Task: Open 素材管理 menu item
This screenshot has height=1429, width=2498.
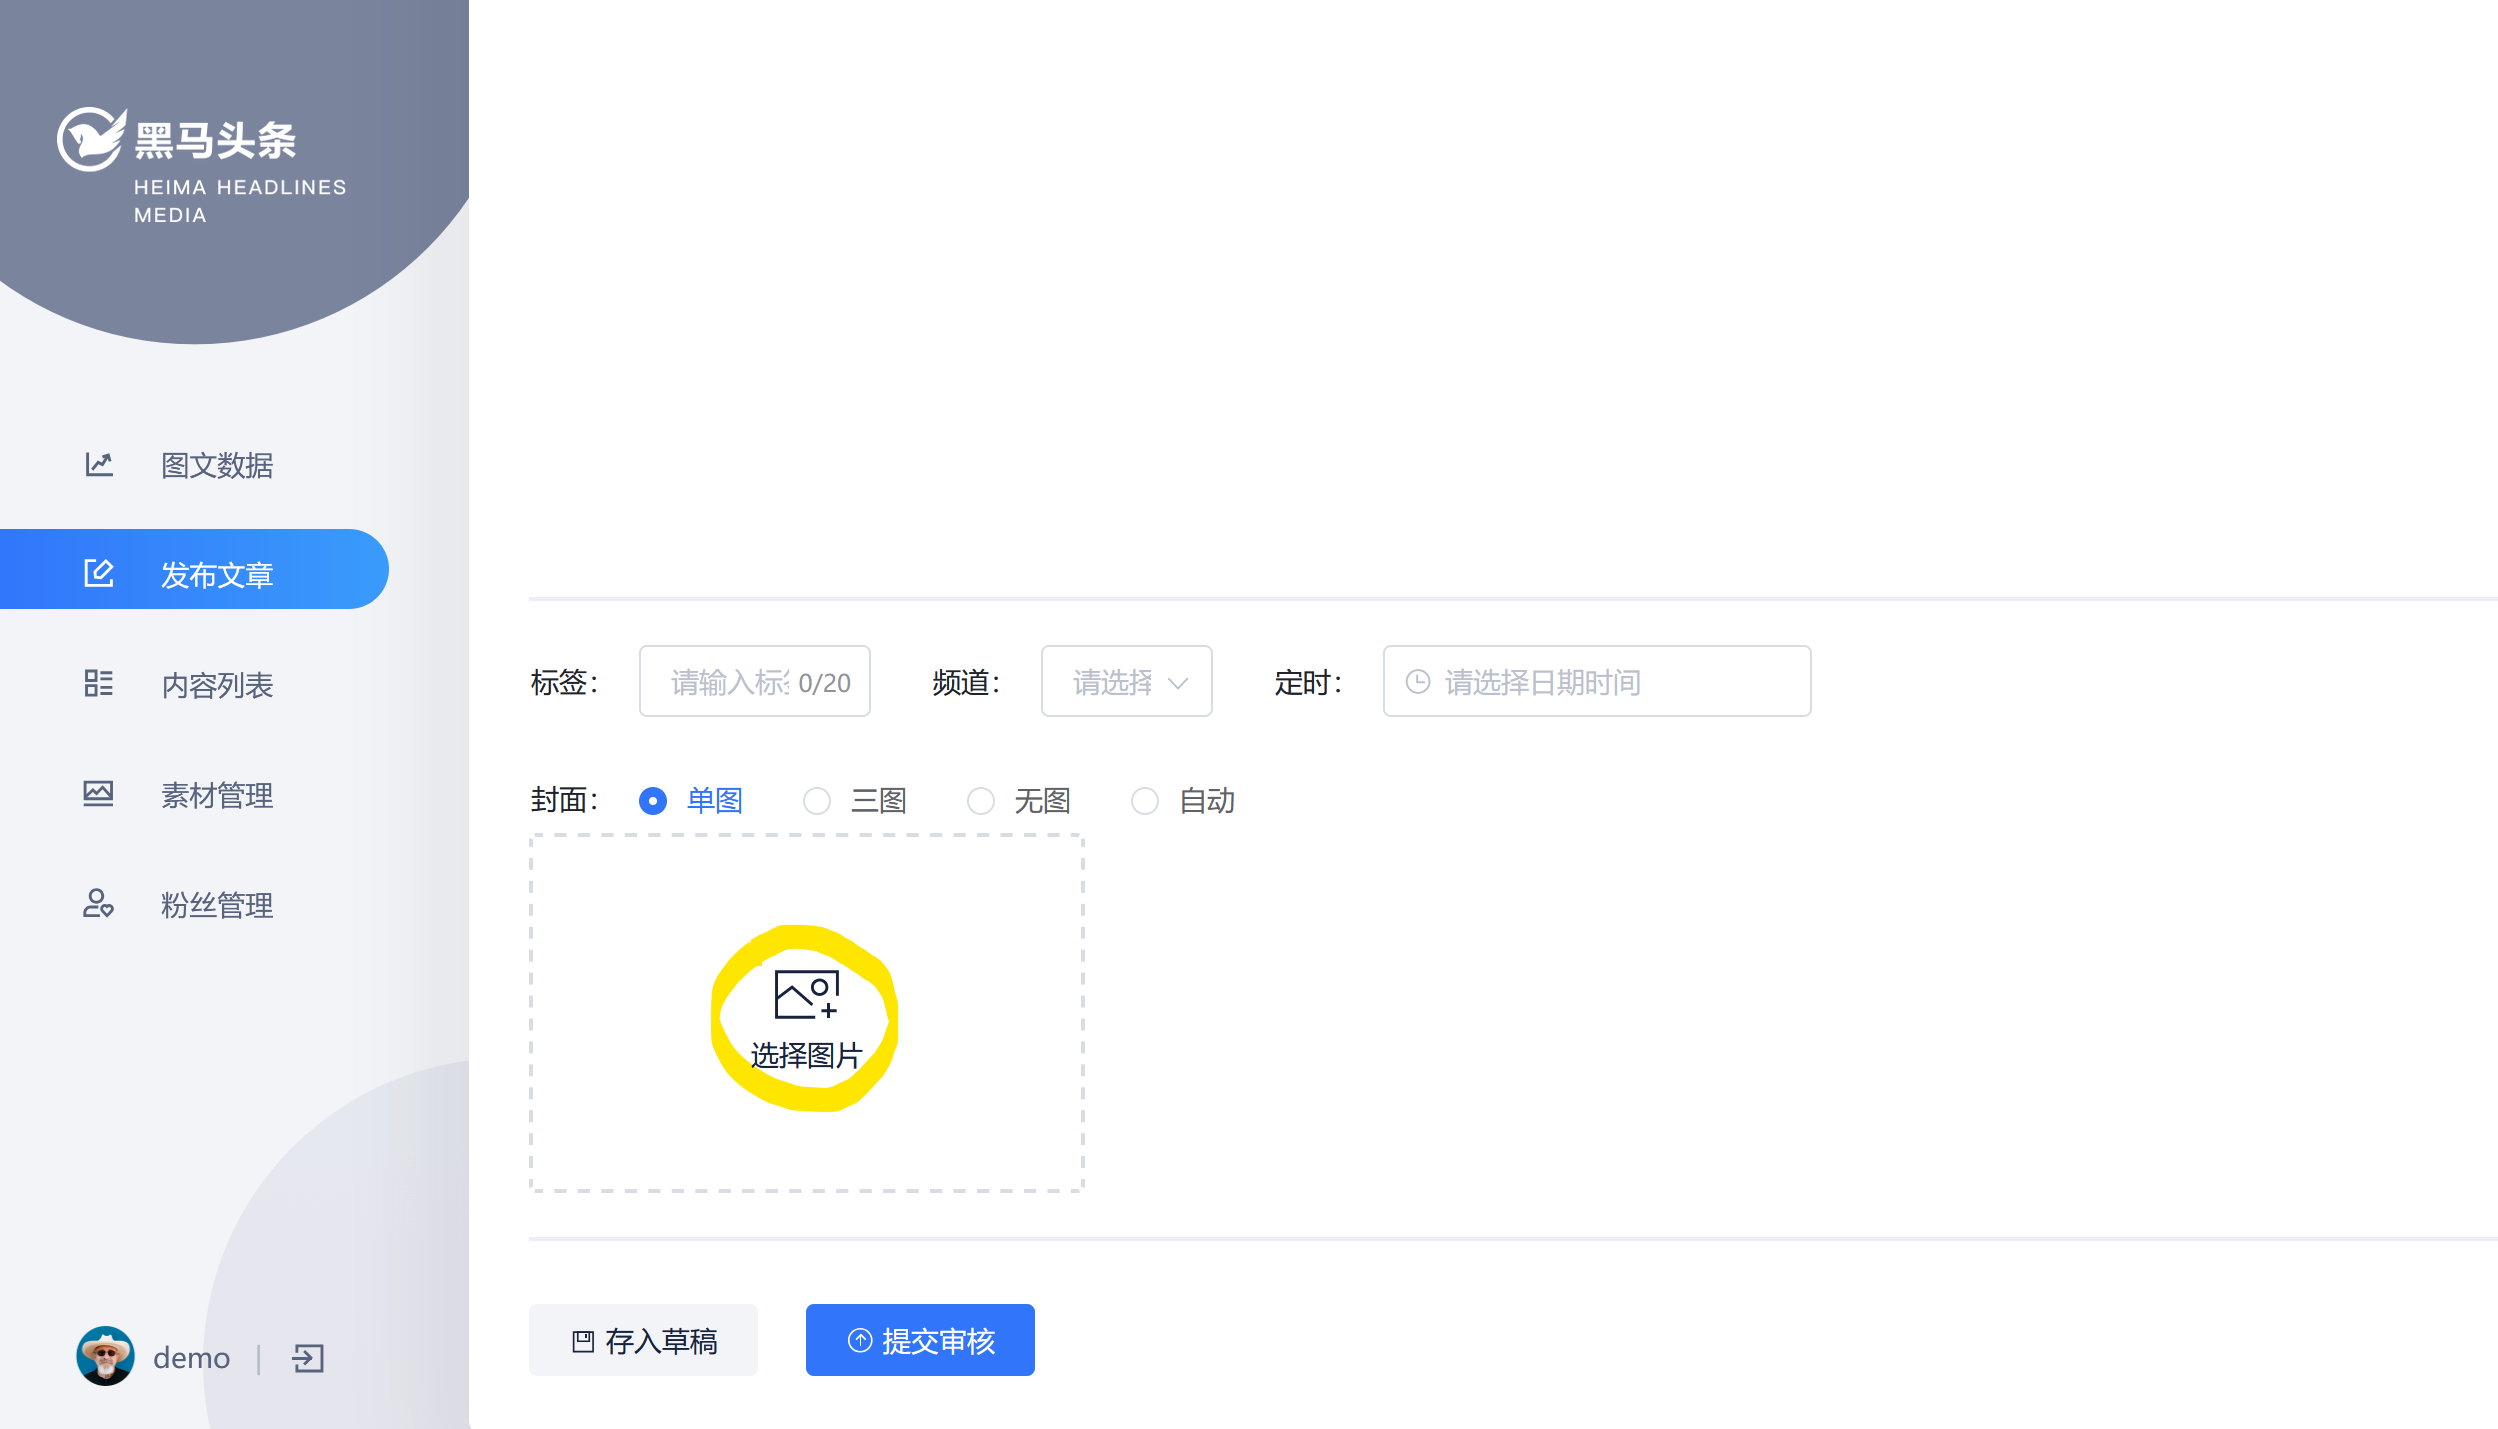Action: coord(217,795)
